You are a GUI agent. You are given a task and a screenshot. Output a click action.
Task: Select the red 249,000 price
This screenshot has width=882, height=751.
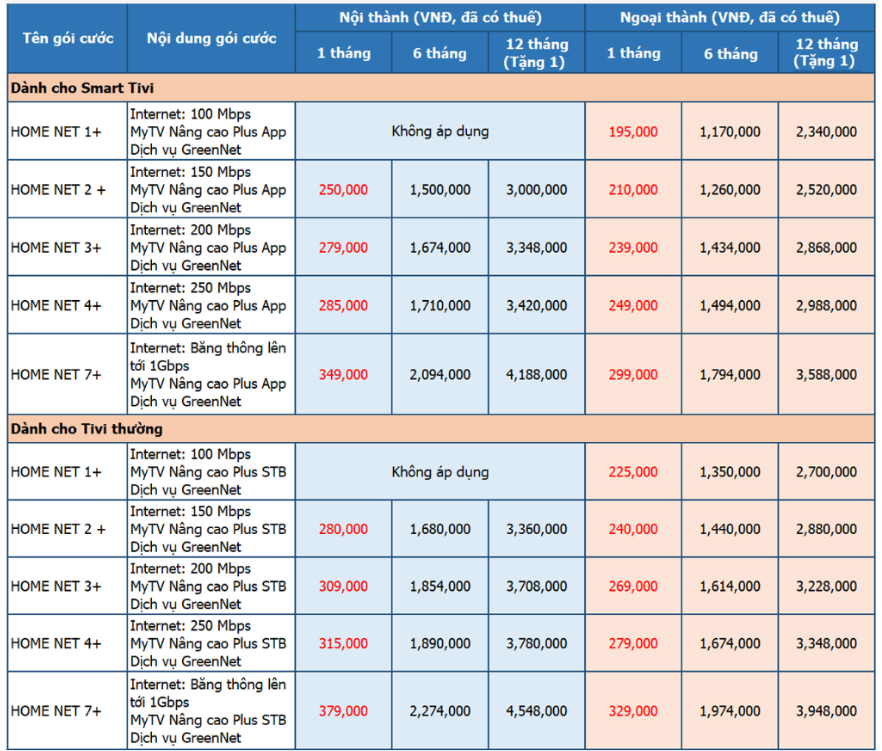click(633, 305)
